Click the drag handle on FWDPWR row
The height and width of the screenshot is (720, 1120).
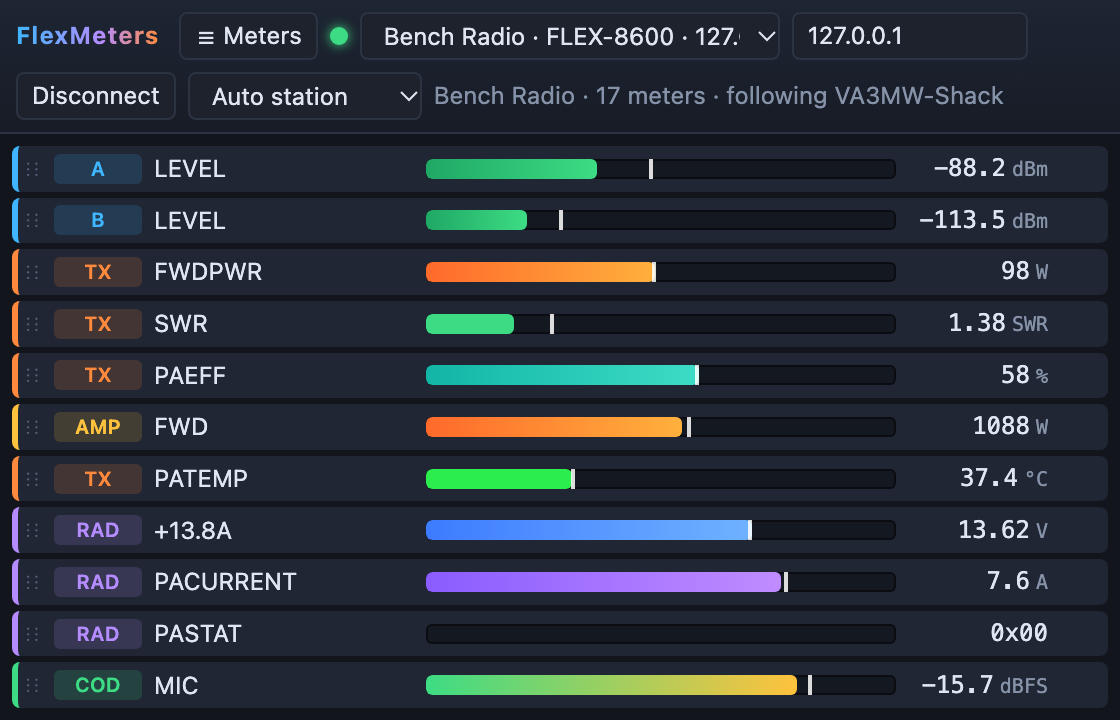[x=32, y=272]
